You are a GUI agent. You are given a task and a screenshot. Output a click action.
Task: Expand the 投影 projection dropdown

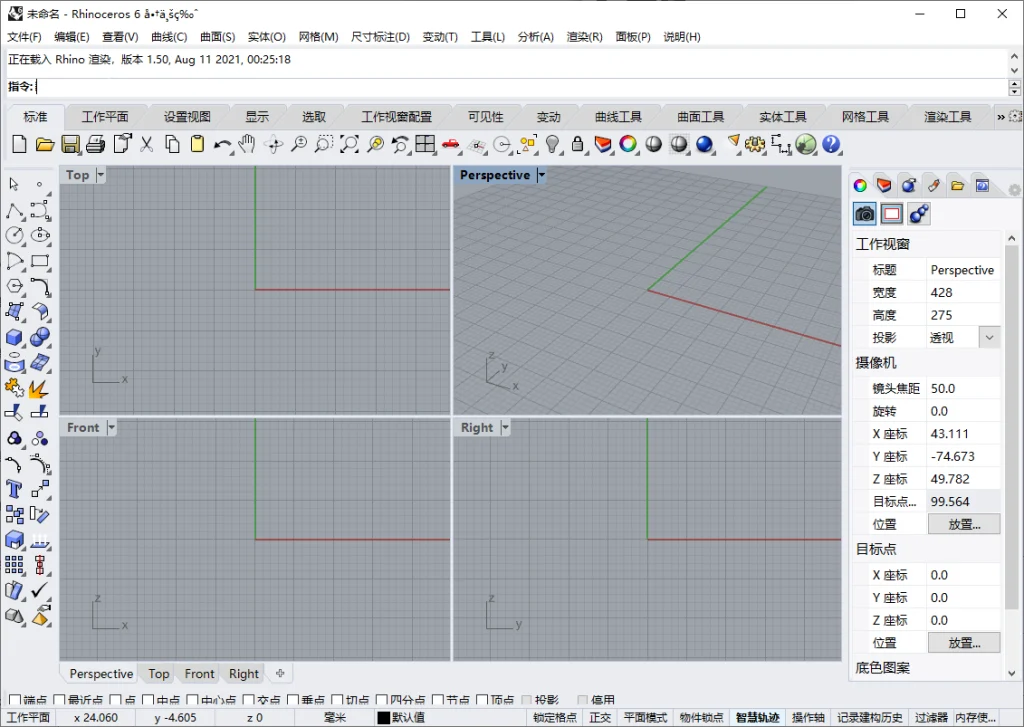[x=989, y=338]
